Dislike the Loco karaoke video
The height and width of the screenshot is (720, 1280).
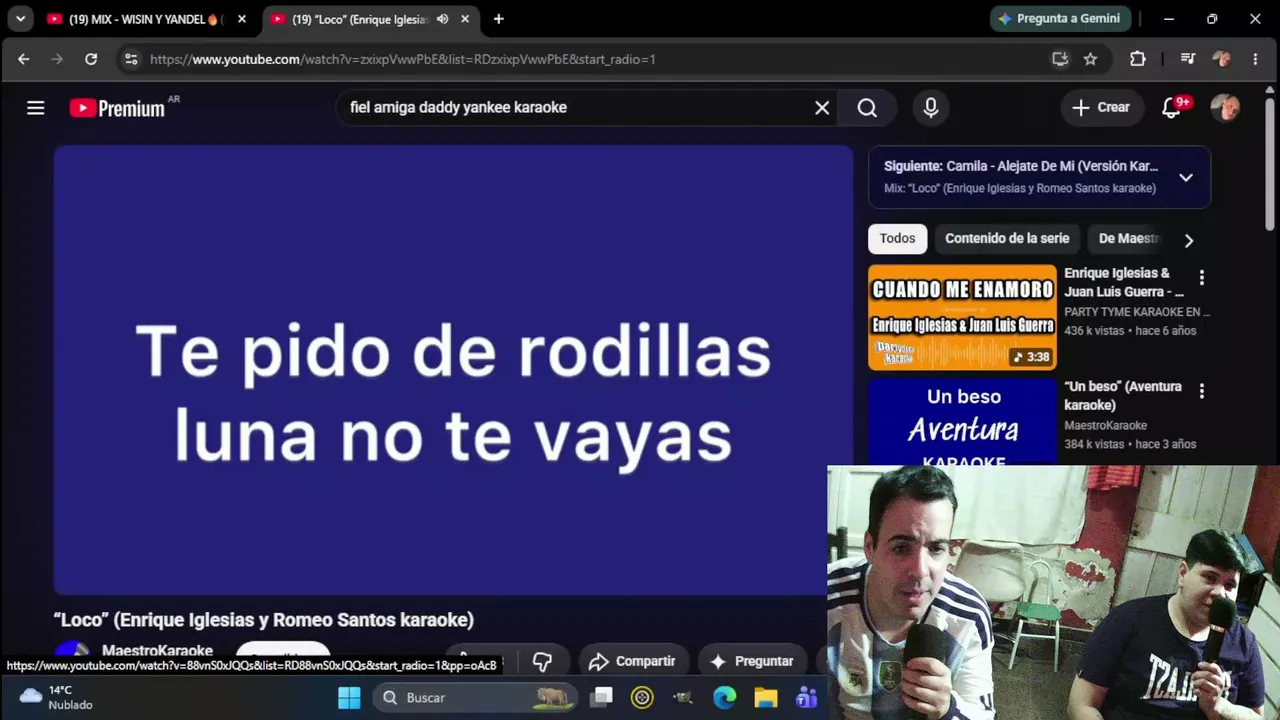pyautogui.click(x=542, y=661)
